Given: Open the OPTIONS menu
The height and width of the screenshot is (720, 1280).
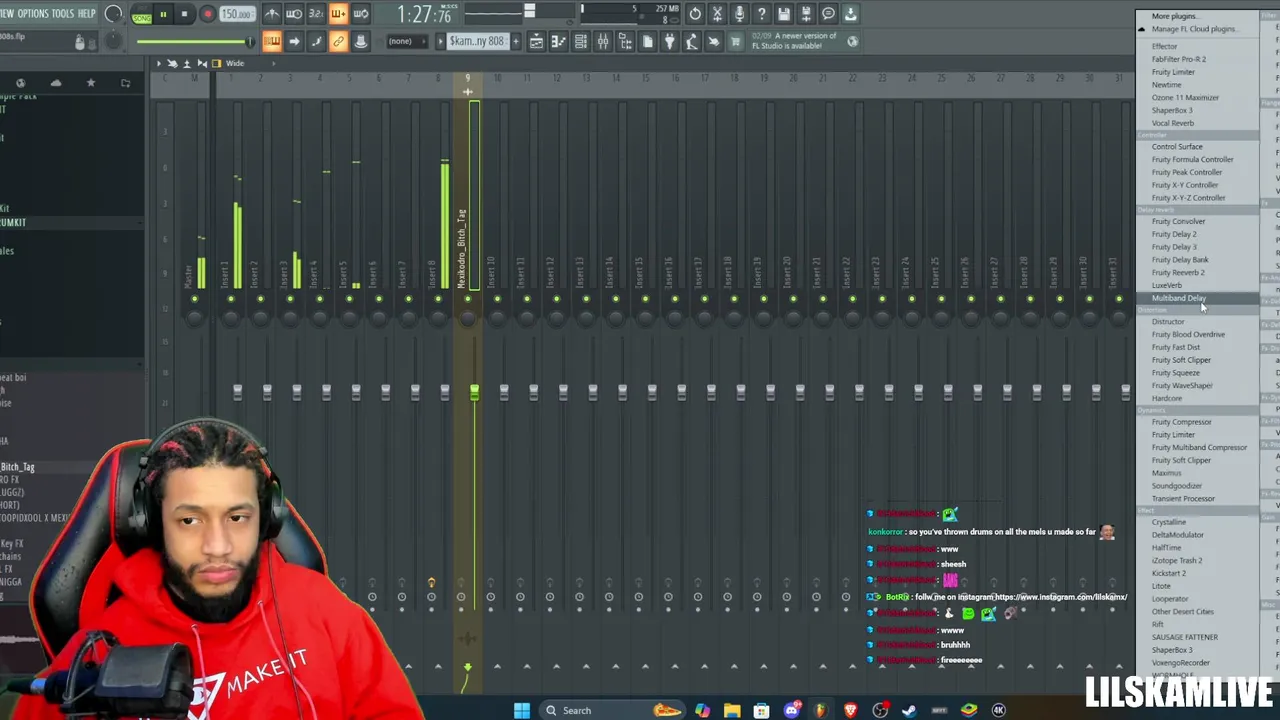Looking at the screenshot, I should (x=33, y=14).
